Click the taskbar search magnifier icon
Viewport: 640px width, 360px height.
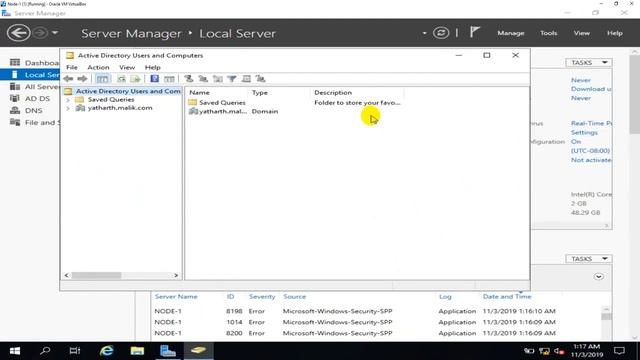[45, 351]
